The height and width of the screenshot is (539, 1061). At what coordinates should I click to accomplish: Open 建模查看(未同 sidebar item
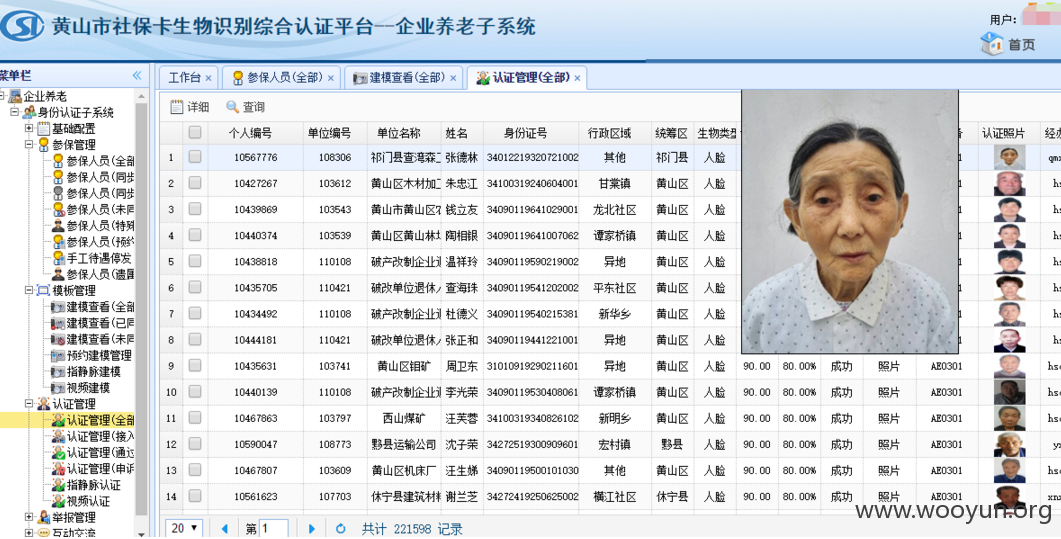(93, 339)
